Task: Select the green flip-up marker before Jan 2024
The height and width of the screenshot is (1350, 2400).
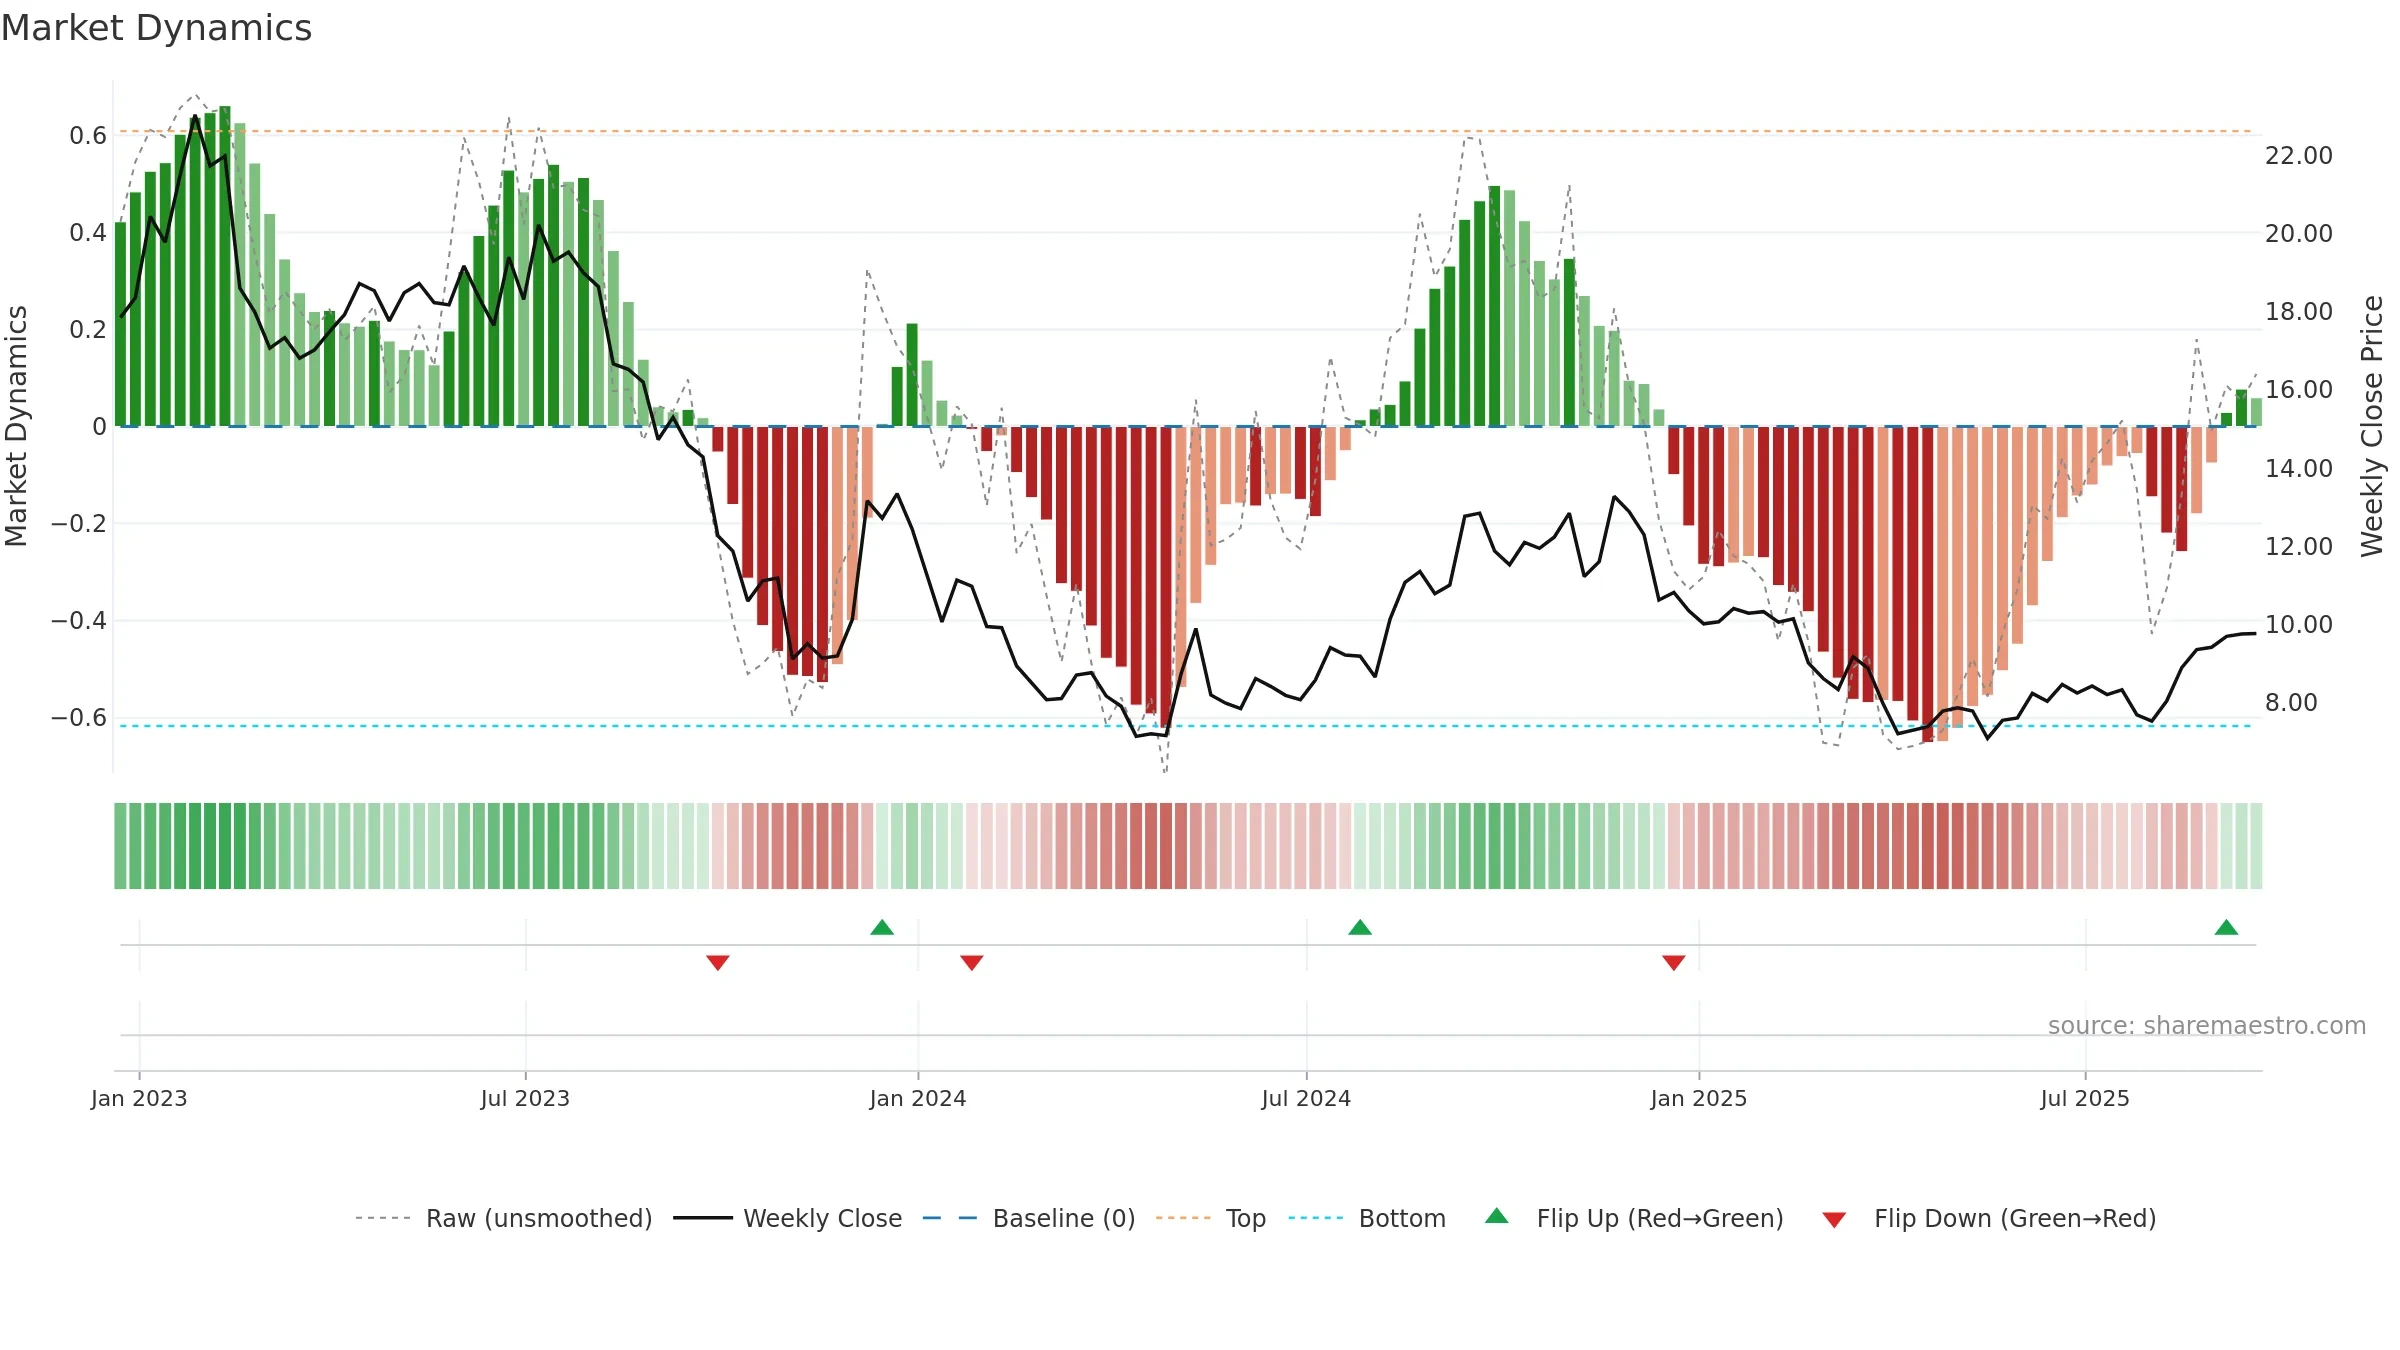Action: pos(882,927)
